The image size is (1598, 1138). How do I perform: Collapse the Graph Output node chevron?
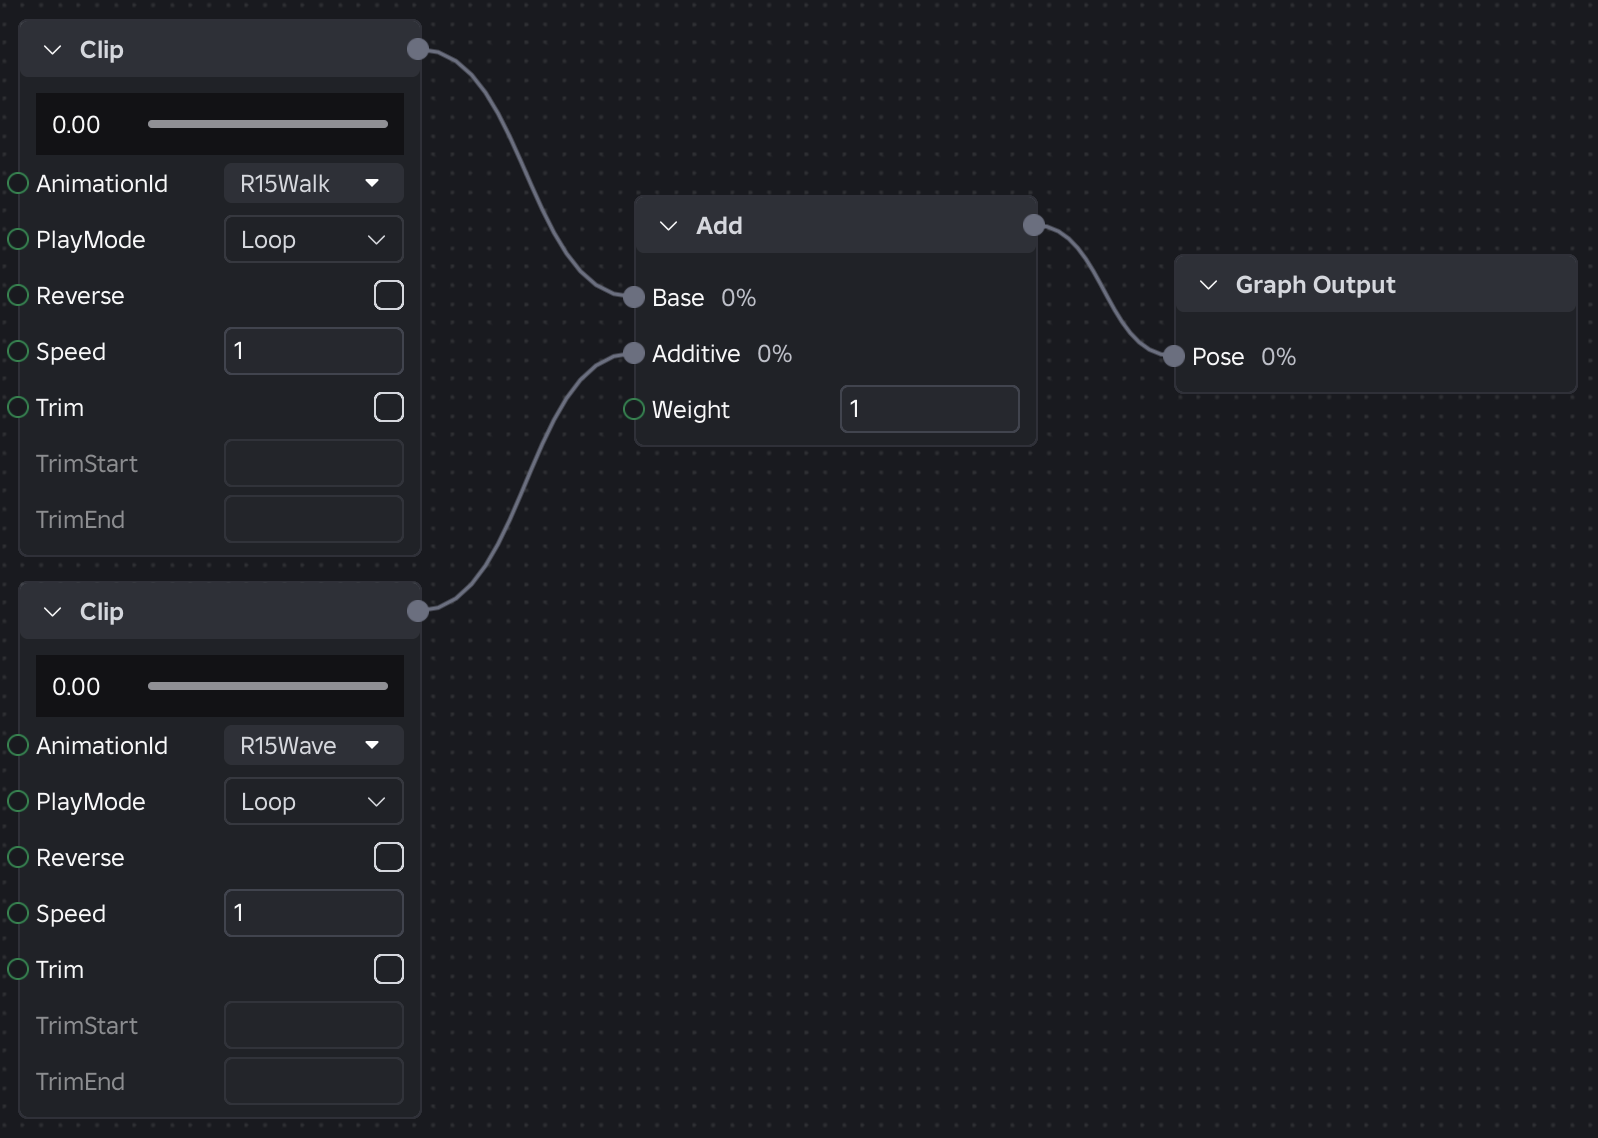click(x=1208, y=285)
